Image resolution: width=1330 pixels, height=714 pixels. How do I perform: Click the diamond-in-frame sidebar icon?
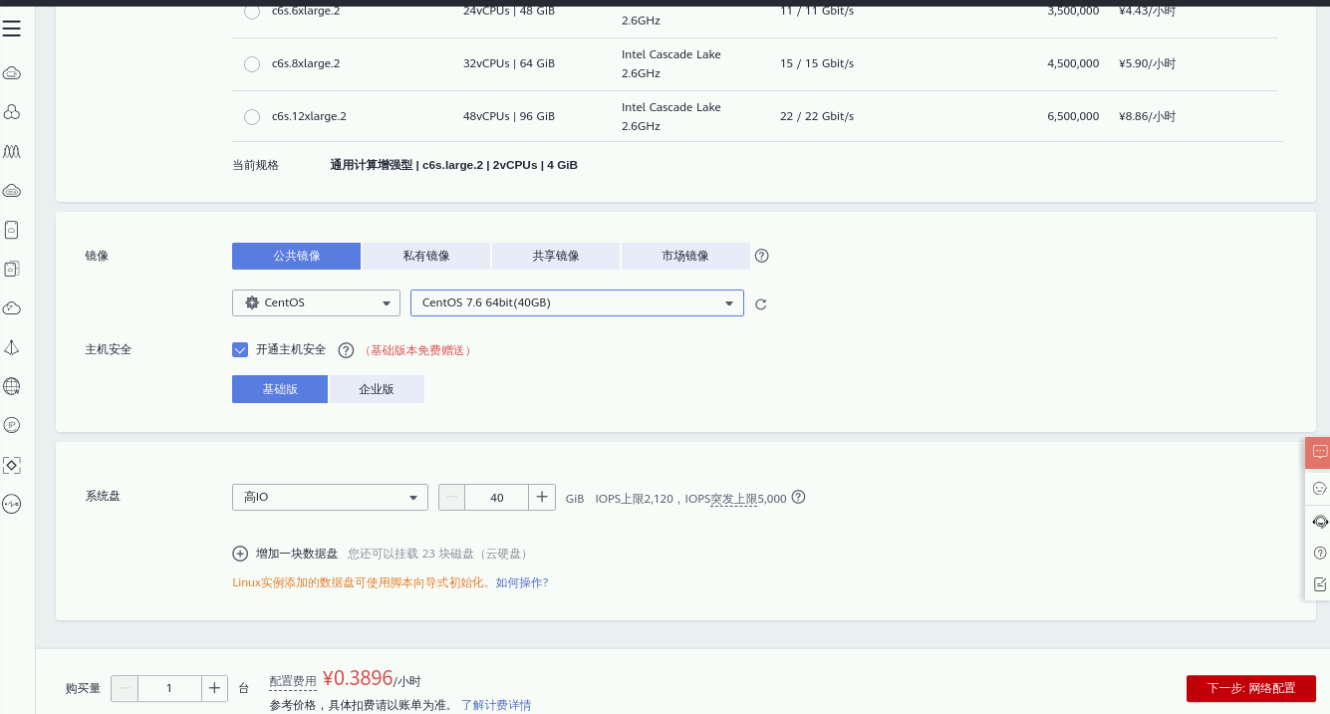[12, 465]
